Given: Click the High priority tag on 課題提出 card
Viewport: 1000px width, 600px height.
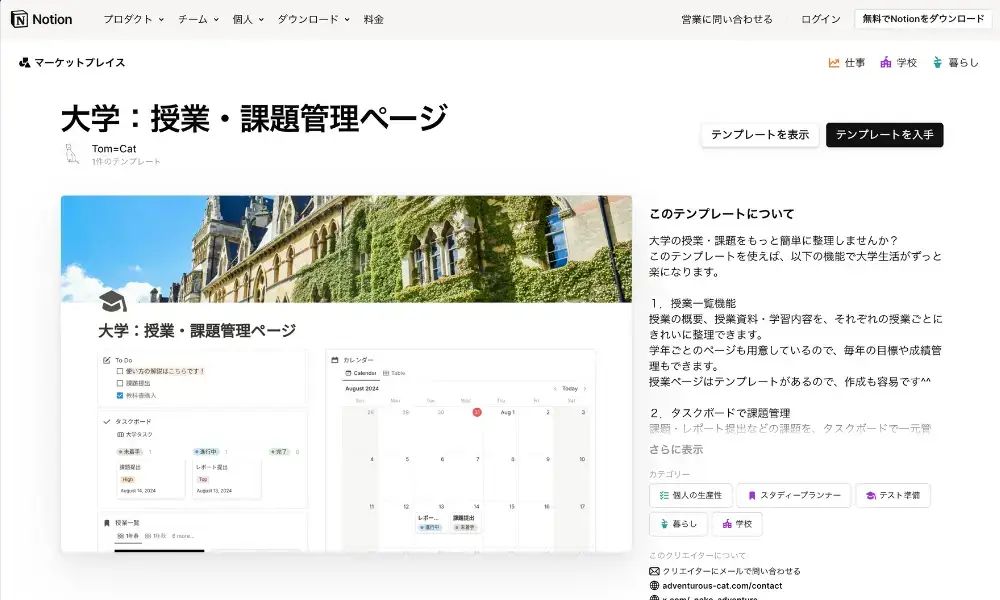Looking at the screenshot, I should click(128, 479).
